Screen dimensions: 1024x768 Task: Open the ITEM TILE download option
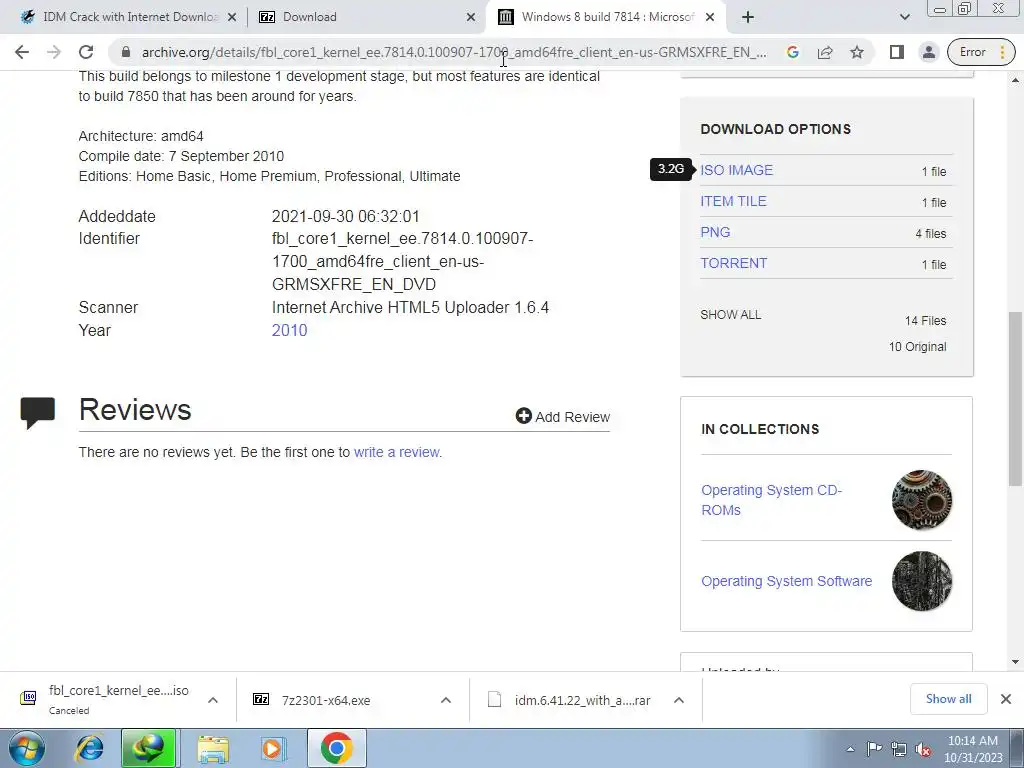733,201
